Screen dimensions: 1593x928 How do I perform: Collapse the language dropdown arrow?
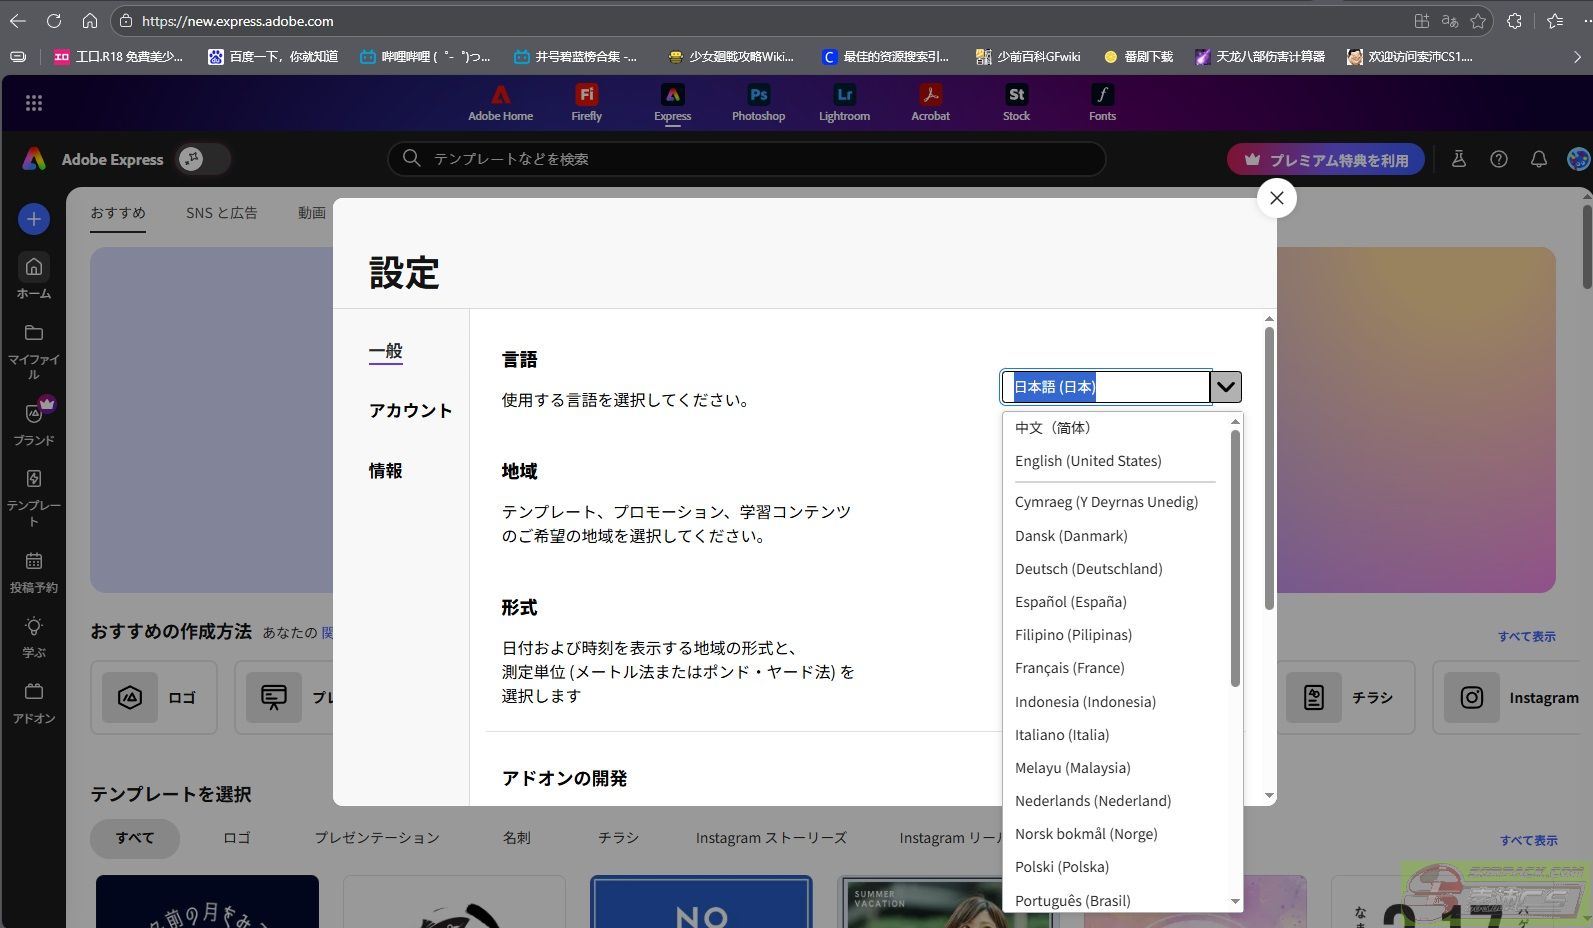1226,387
